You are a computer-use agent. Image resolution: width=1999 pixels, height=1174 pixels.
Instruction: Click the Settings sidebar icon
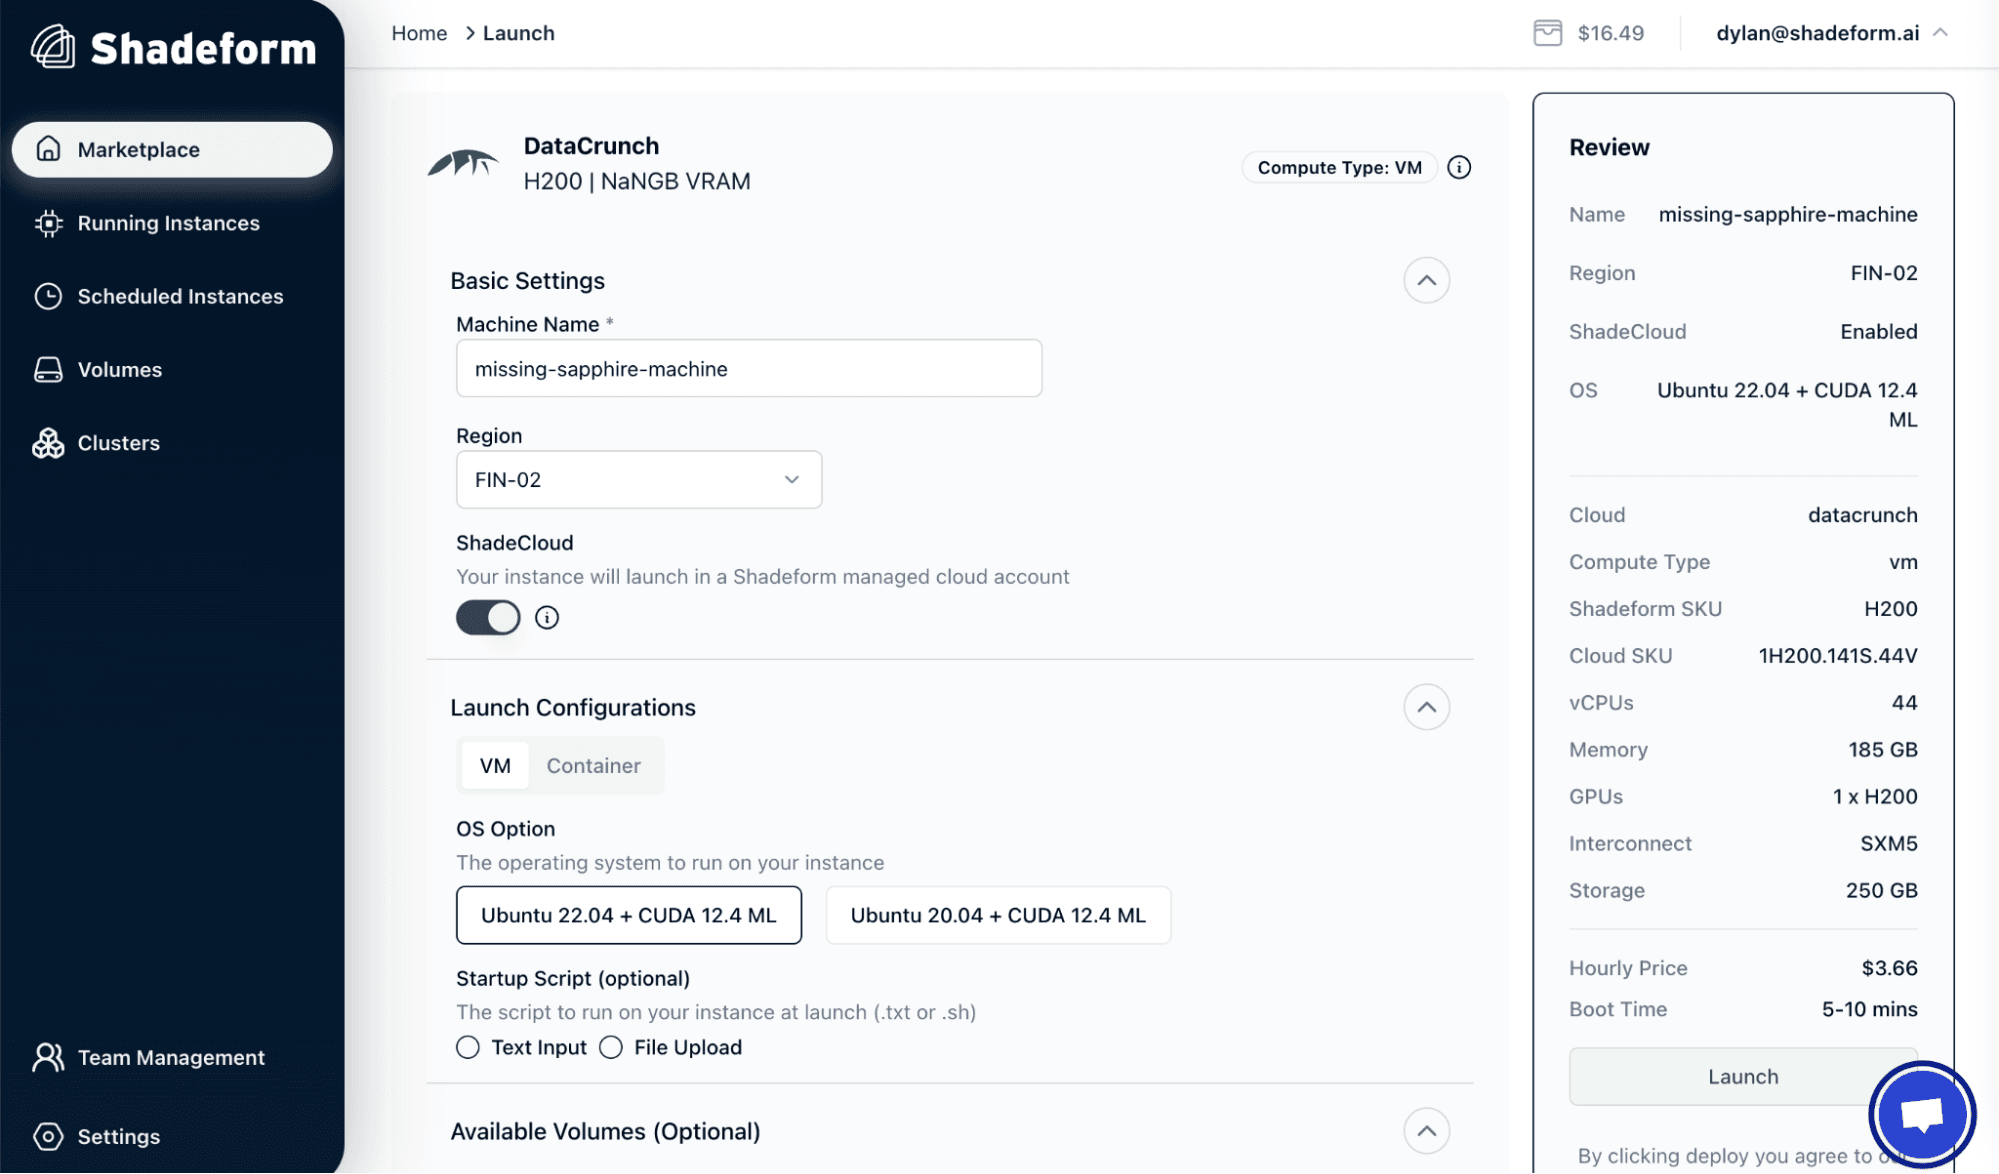coord(49,1133)
